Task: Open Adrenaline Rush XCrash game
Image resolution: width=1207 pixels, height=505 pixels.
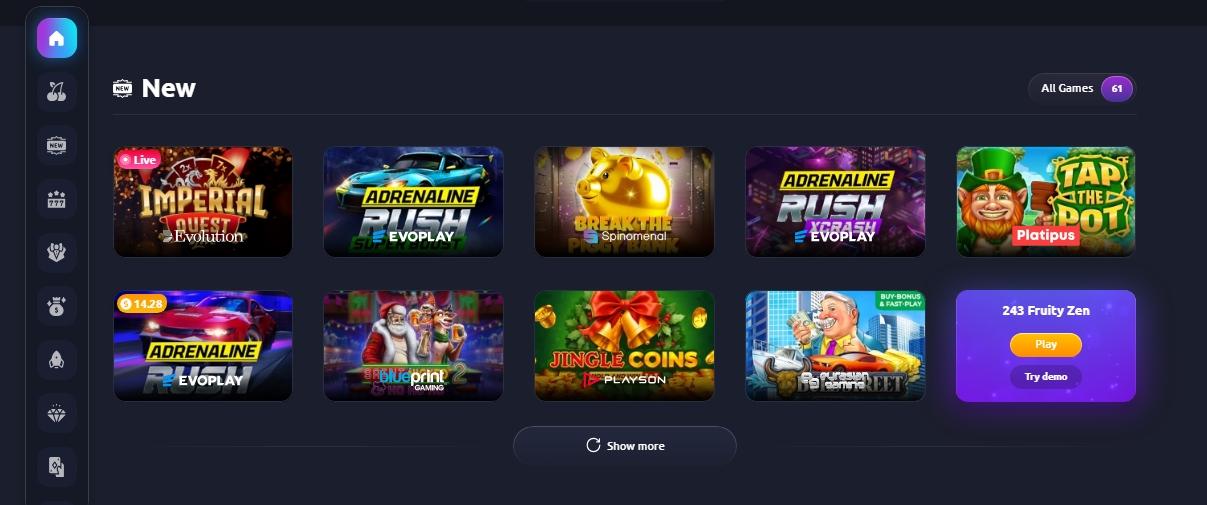Action: pos(835,202)
